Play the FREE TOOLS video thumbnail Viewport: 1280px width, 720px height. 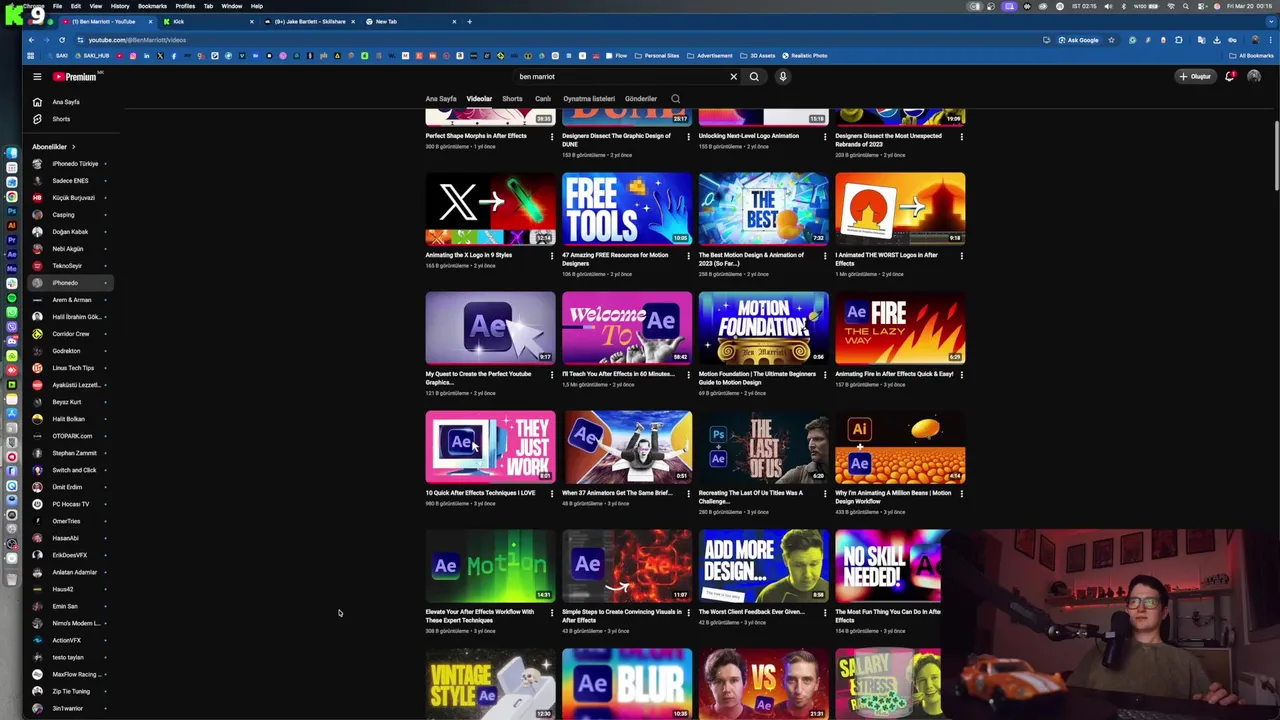click(x=627, y=209)
